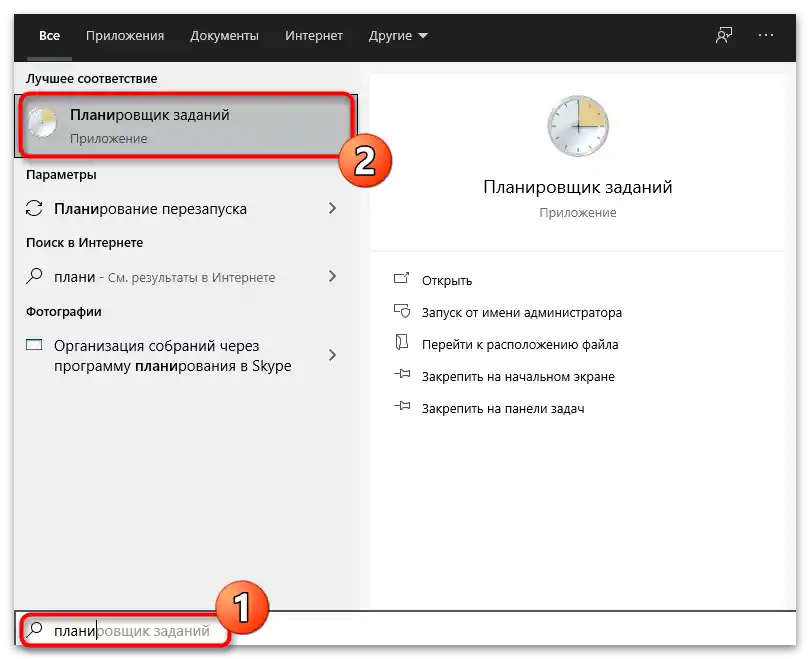The width and height of the screenshot is (810, 659).
Task: Click file location icon beside Перейти к расположению
Action: pos(401,342)
